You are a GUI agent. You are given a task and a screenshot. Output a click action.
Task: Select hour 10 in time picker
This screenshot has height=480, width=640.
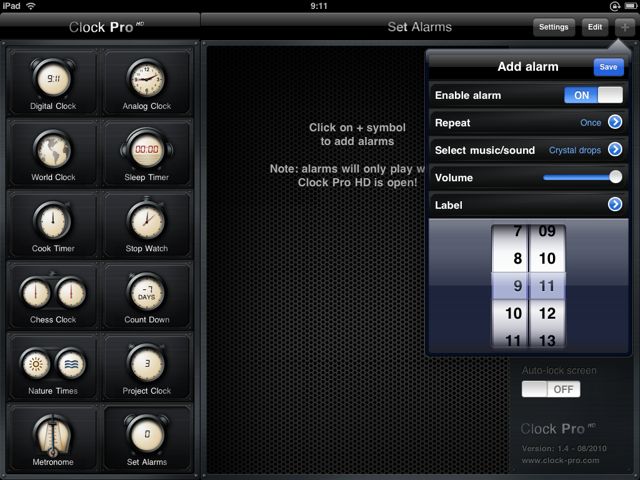[x=513, y=313]
